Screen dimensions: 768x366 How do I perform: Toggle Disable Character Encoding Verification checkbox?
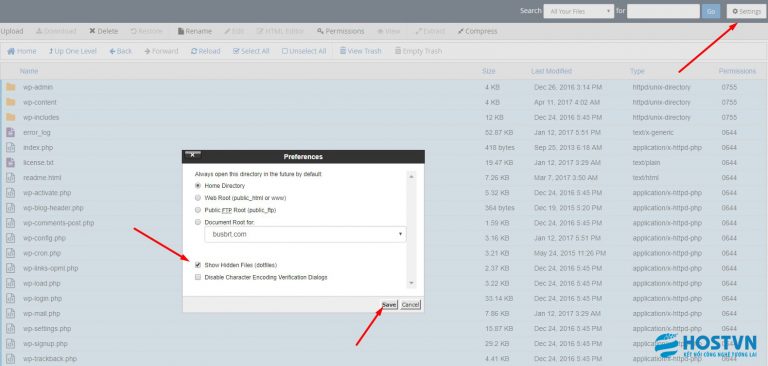coord(198,277)
